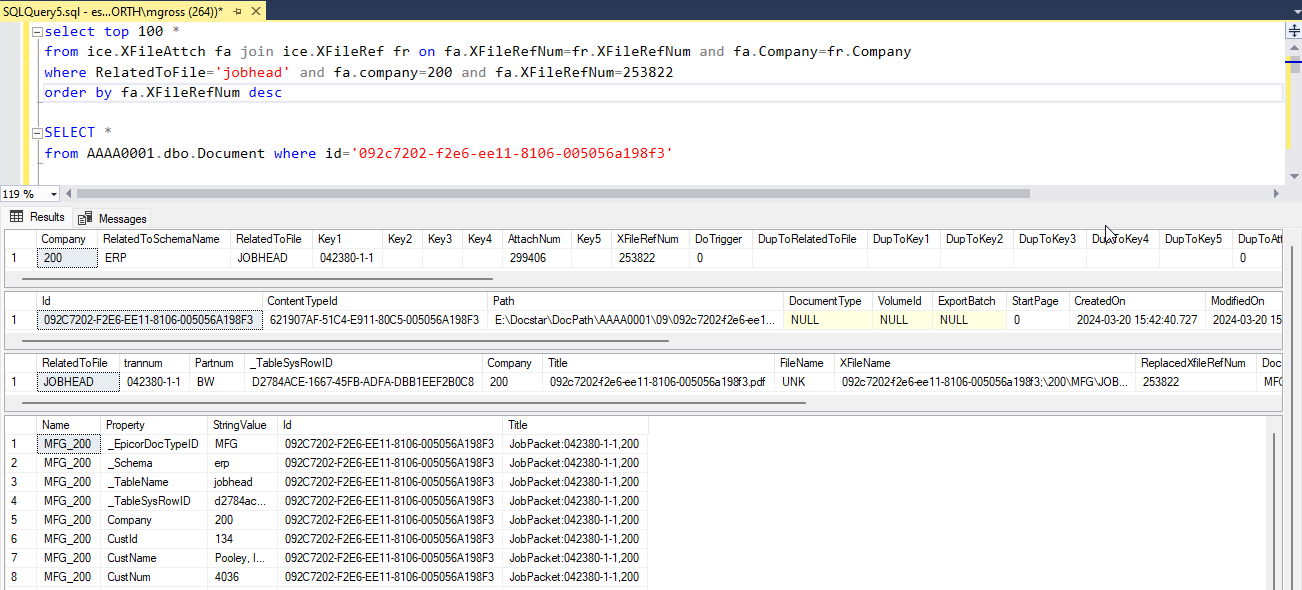1302x590 pixels.
Task: Click the scroll-up arrow on the editor scrollbar
Action: tap(1294, 47)
